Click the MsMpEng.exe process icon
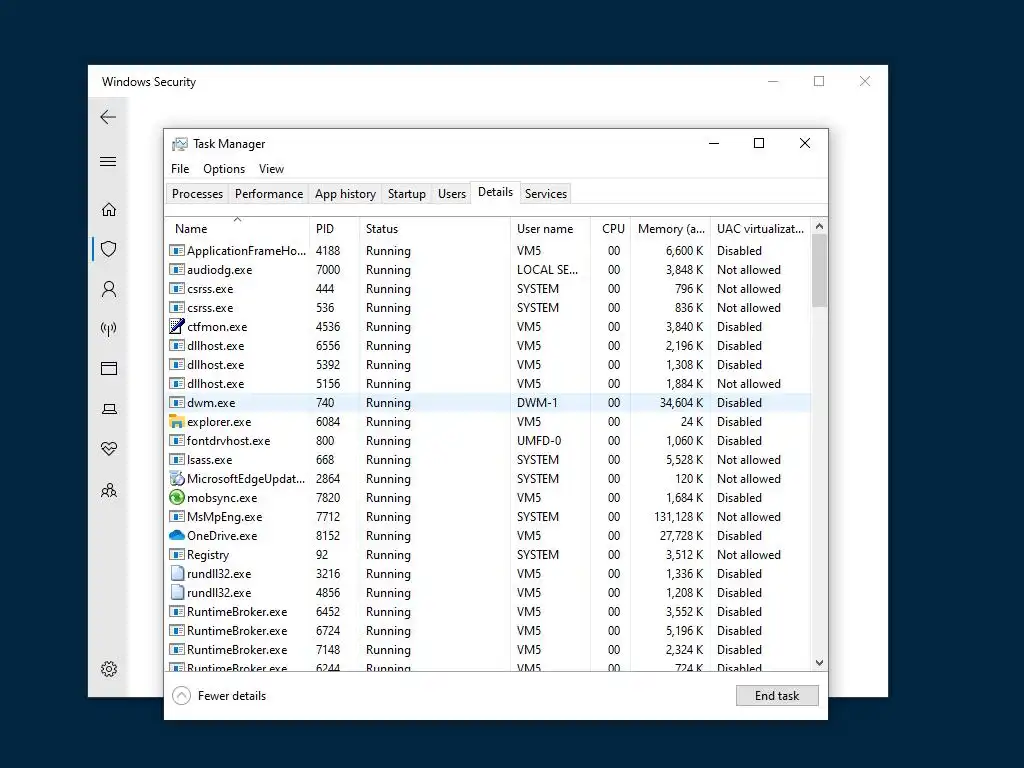 click(x=176, y=516)
